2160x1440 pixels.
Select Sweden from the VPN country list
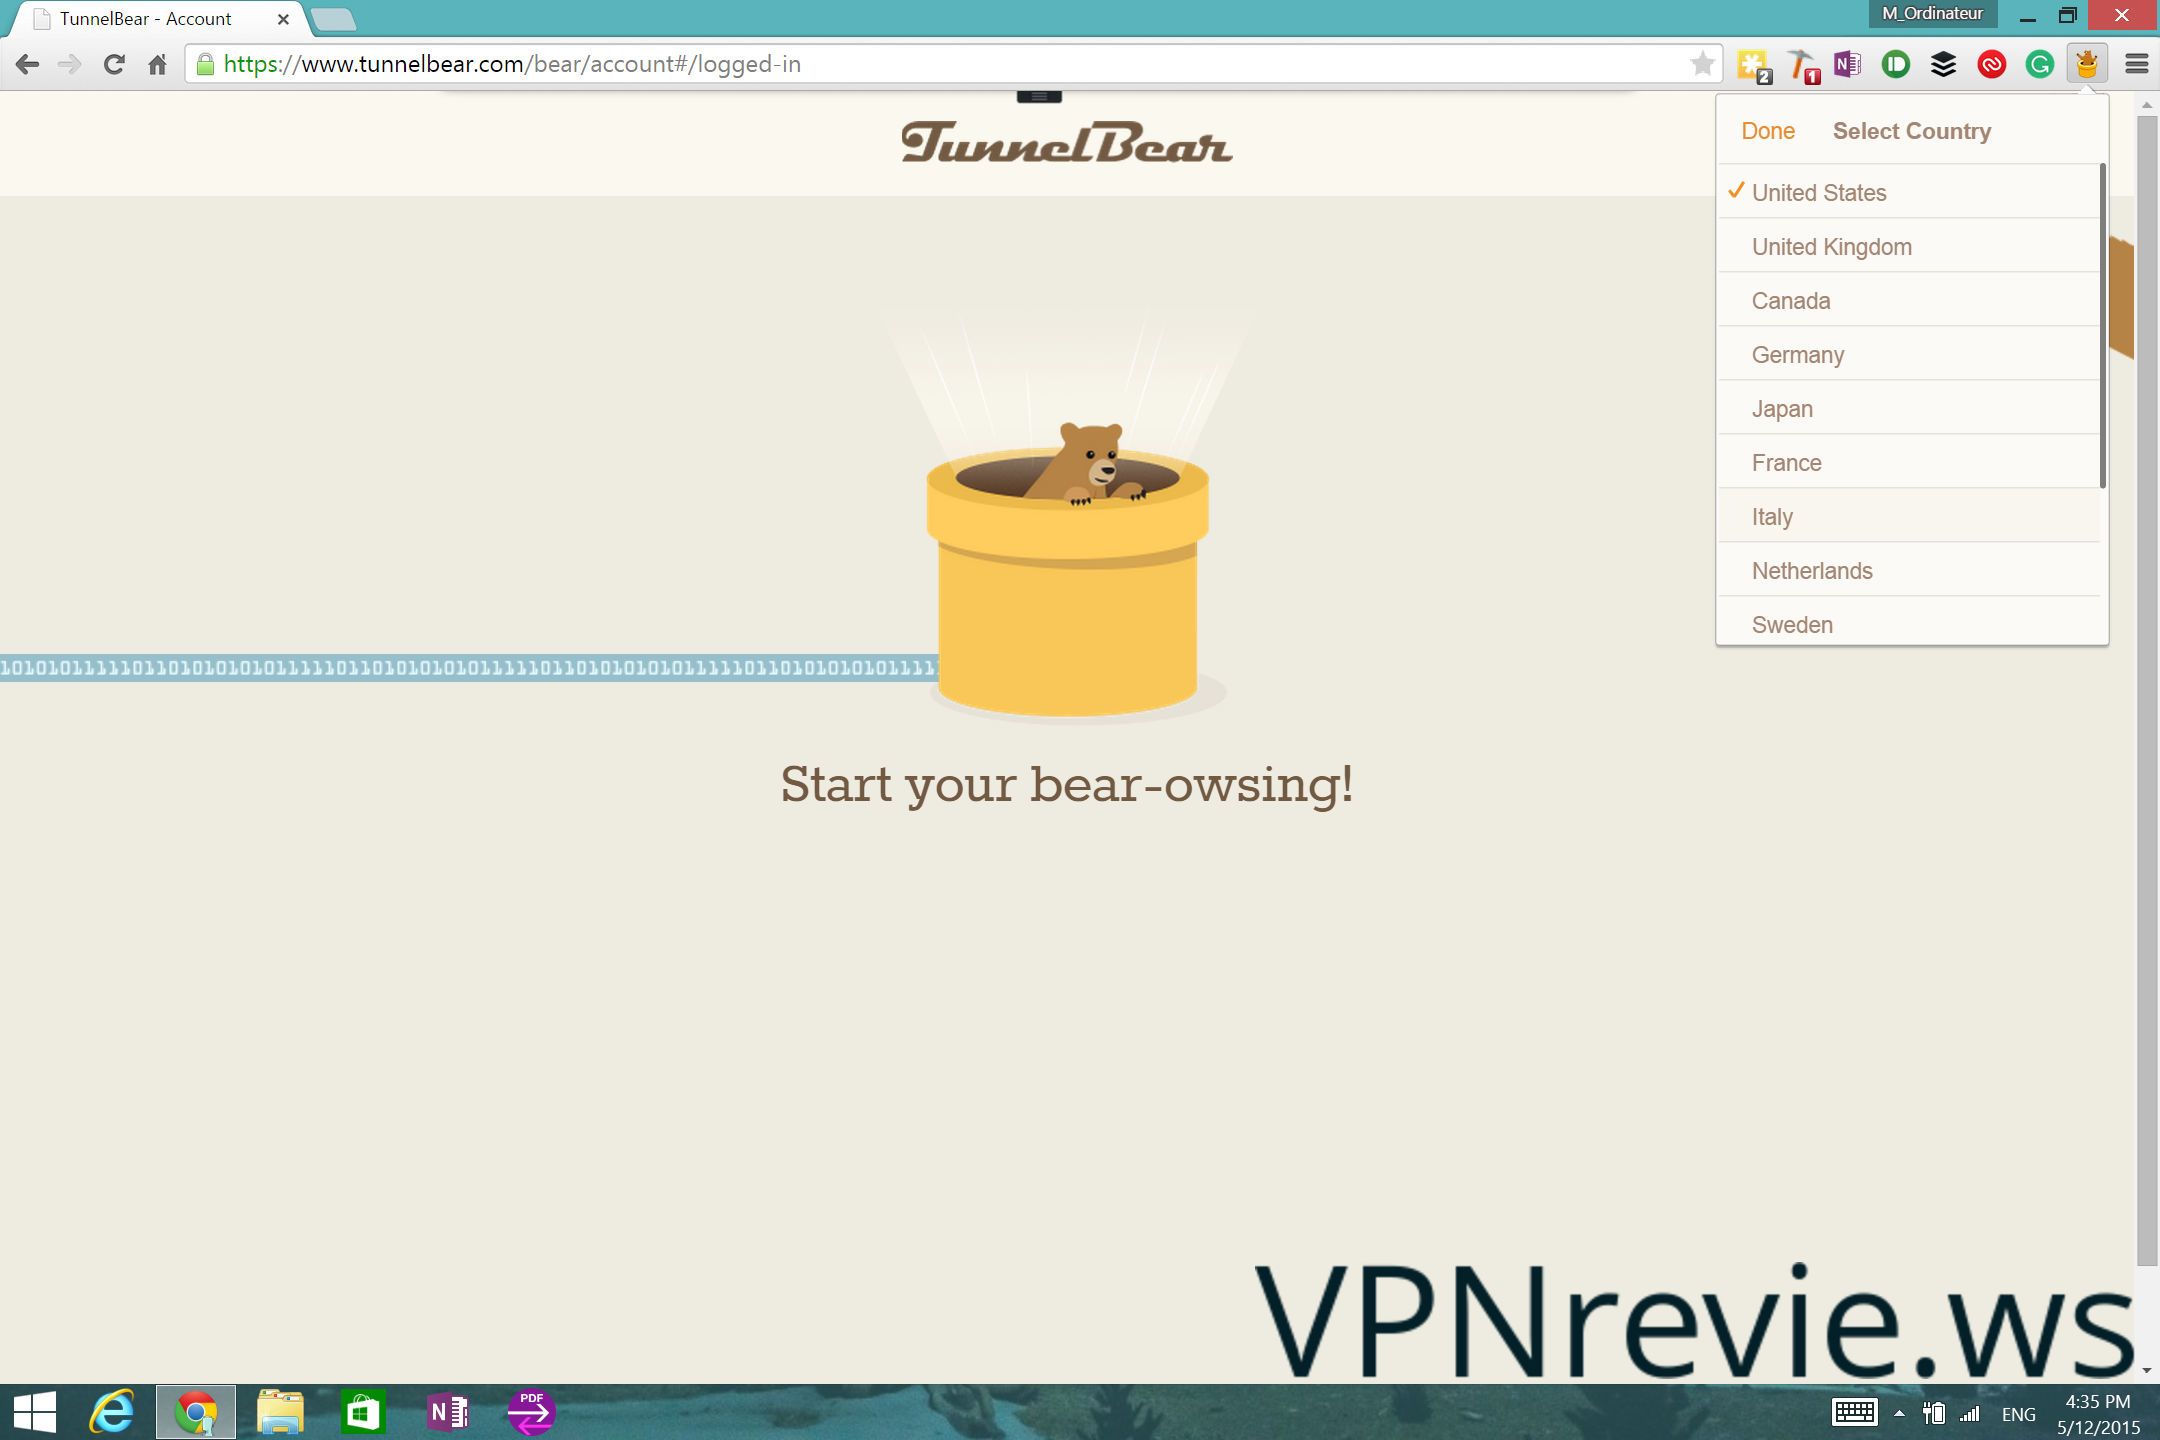[1792, 624]
